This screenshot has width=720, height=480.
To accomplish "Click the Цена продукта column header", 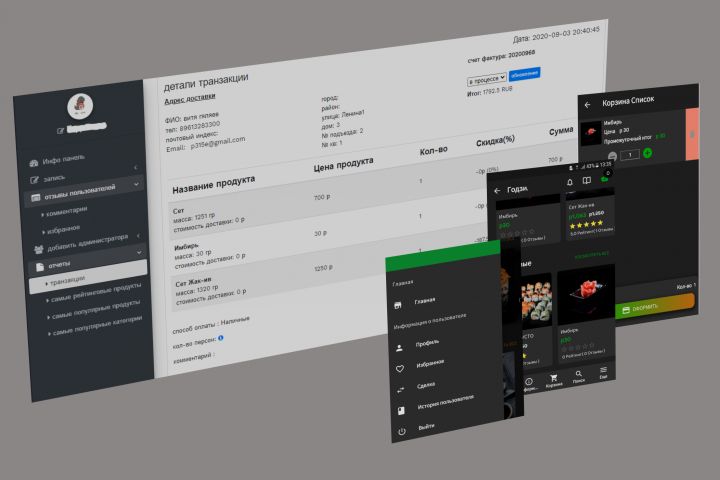I will click(343, 164).
